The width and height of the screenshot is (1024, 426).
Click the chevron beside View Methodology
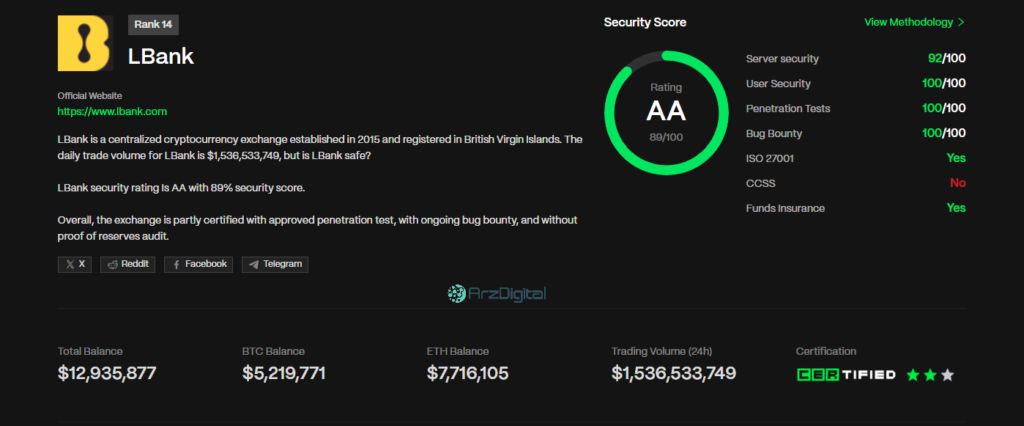pos(961,22)
